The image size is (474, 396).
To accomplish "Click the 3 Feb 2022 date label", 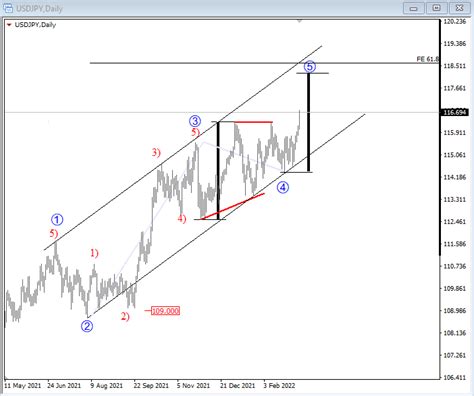I will click(279, 386).
